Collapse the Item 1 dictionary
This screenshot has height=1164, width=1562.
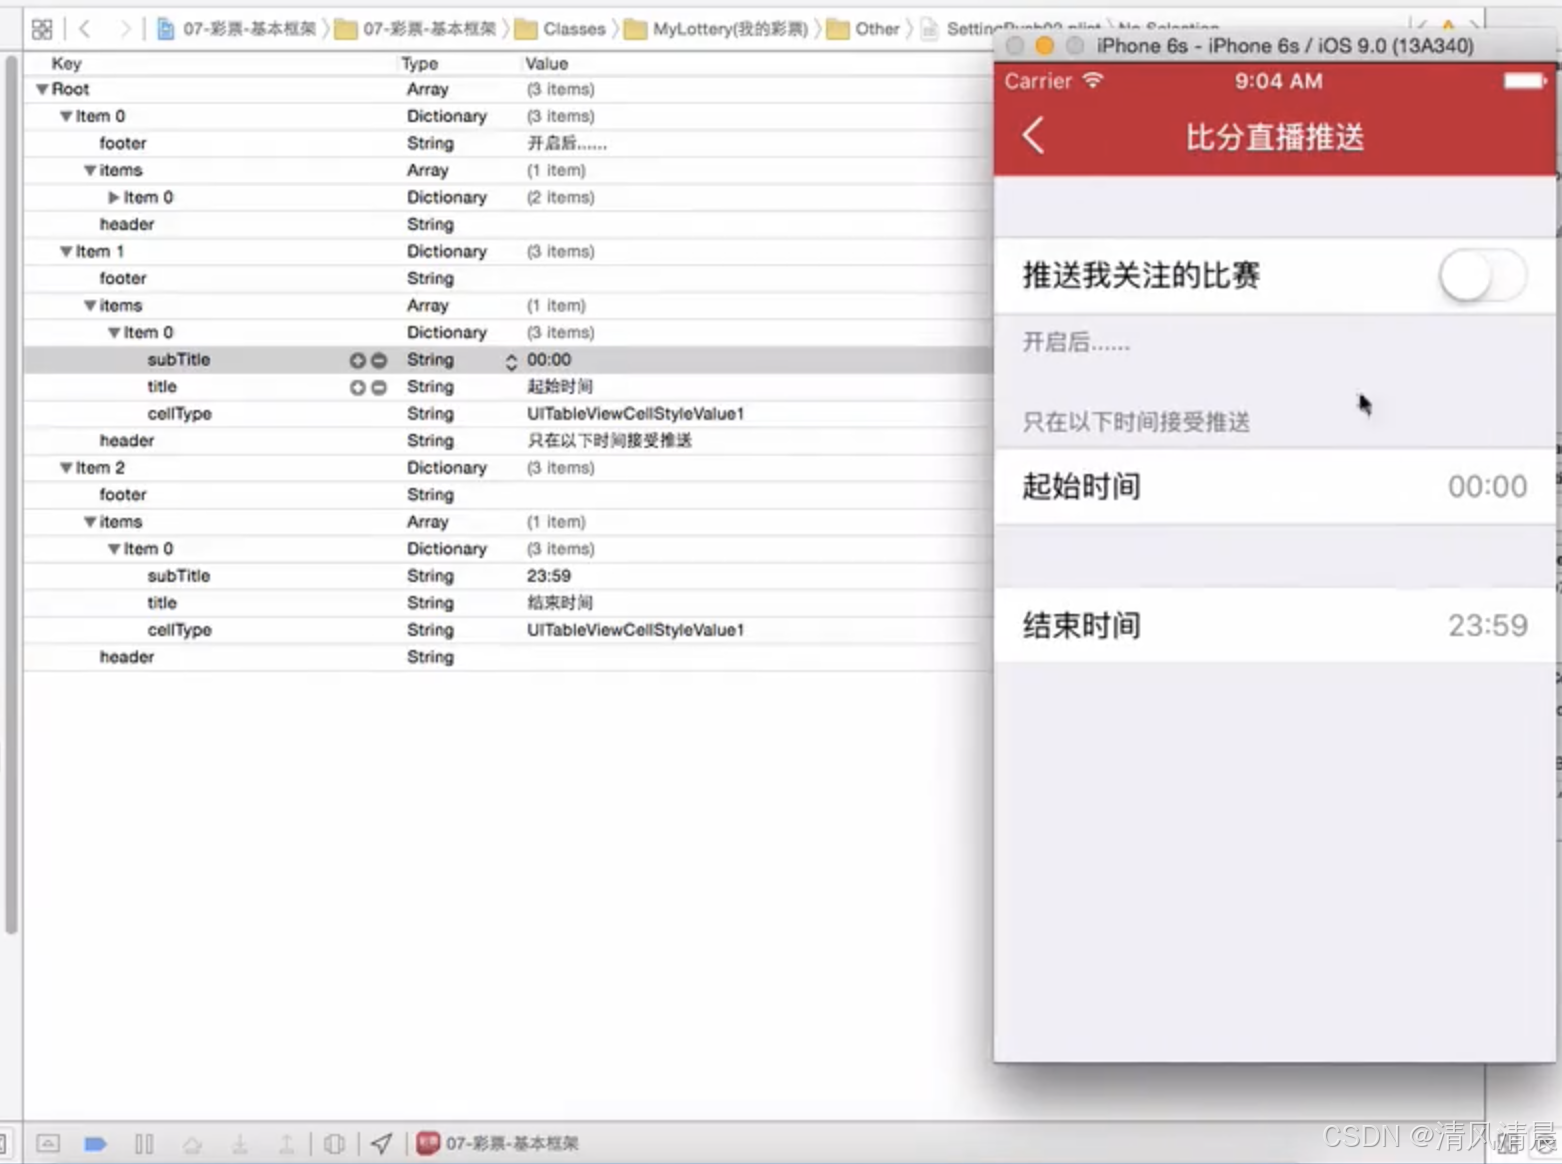coord(66,251)
